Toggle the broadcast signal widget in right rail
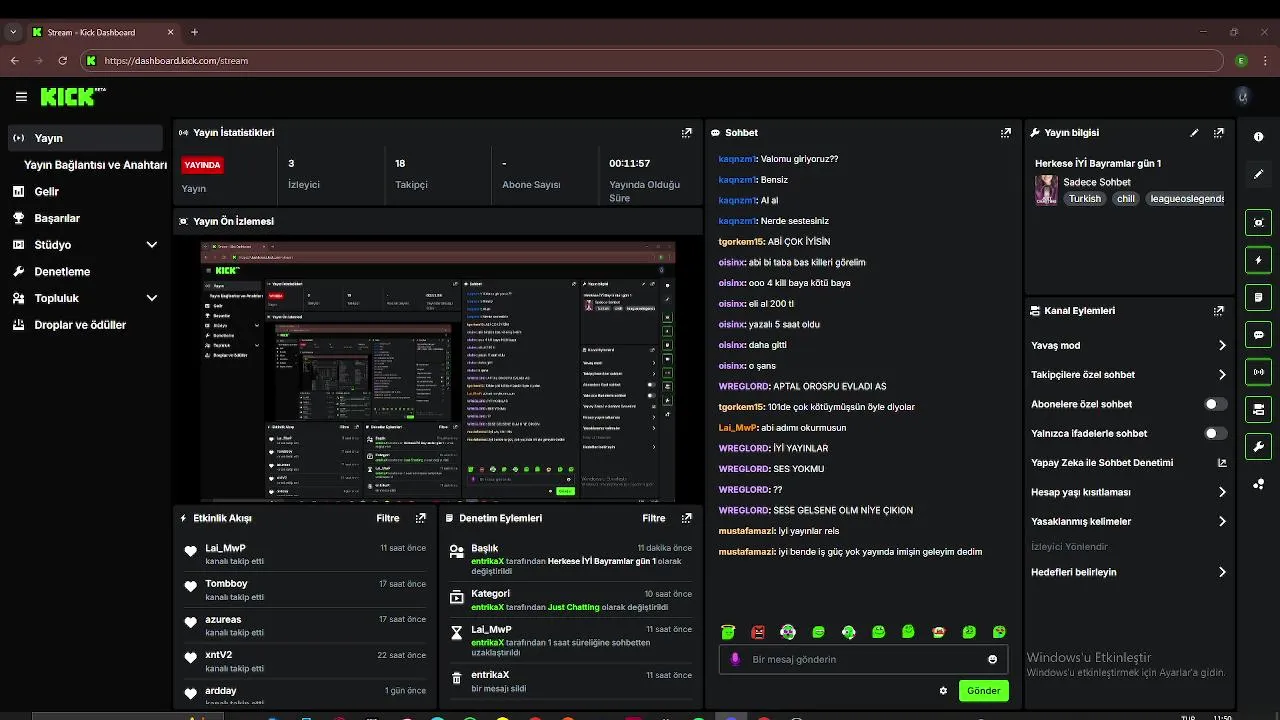 (1258, 372)
